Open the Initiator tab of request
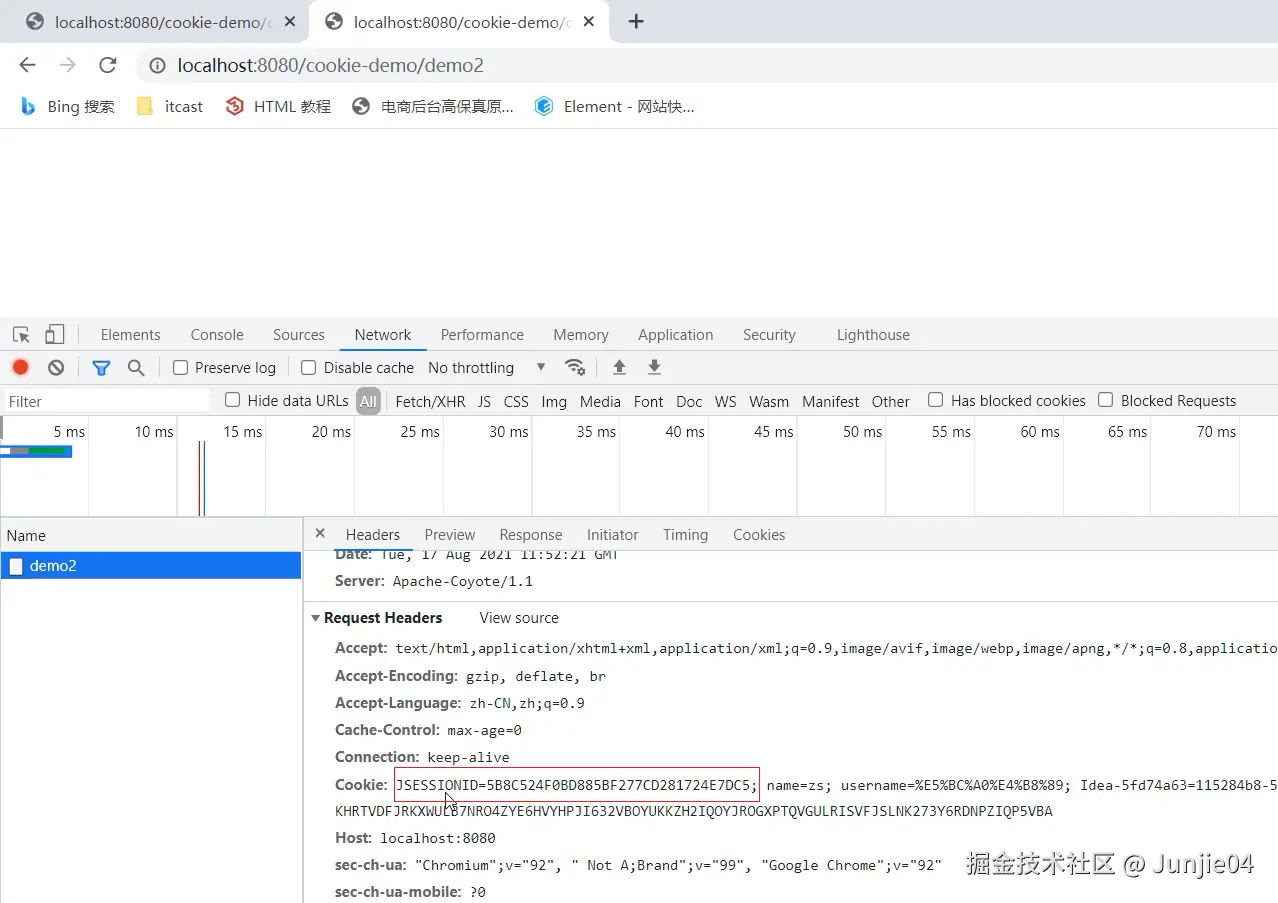Screen dimensions: 1278x903 coord(613,535)
